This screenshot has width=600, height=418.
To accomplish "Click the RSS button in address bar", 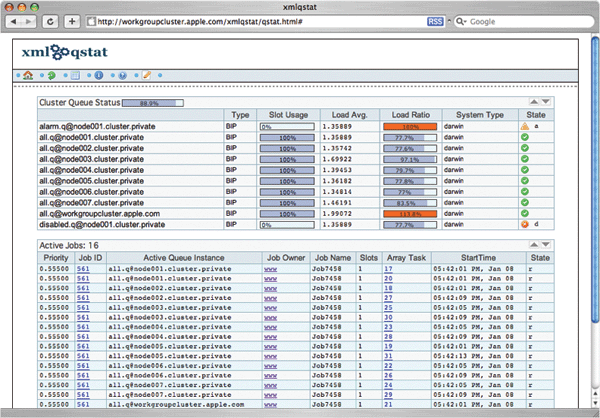I will (x=437, y=20).
